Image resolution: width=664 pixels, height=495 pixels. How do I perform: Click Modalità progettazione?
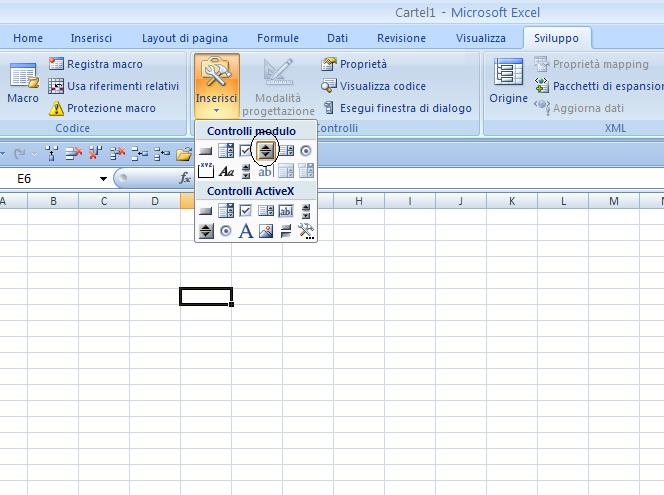(278, 86)
